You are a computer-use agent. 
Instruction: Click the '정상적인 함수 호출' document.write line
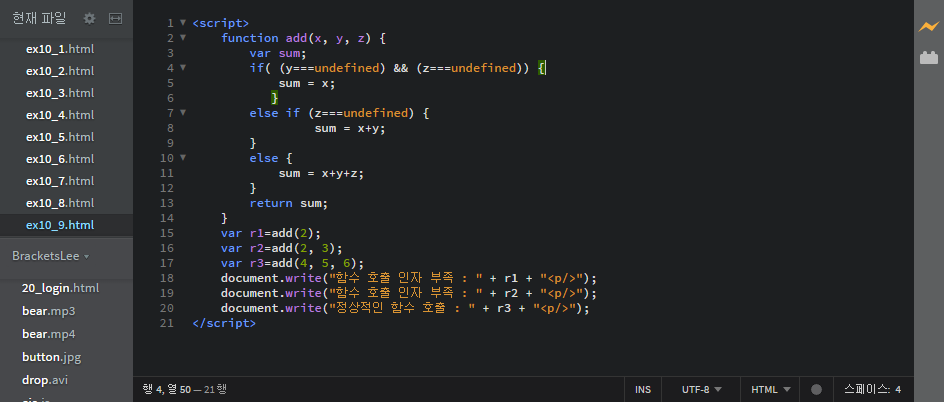click(x=405, y=309)
